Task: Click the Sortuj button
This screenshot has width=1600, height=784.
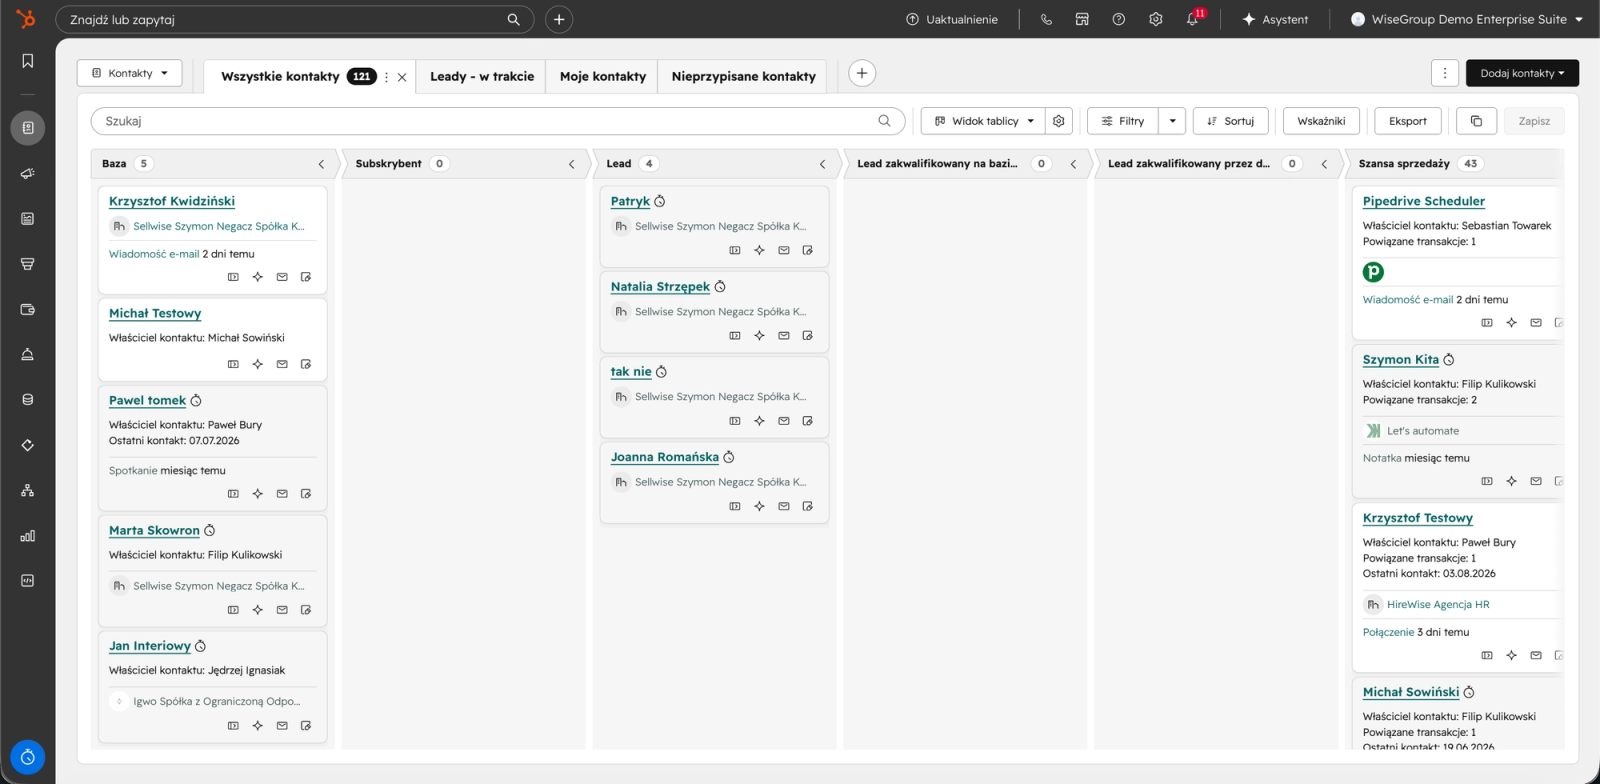Action: point(1230,121)
